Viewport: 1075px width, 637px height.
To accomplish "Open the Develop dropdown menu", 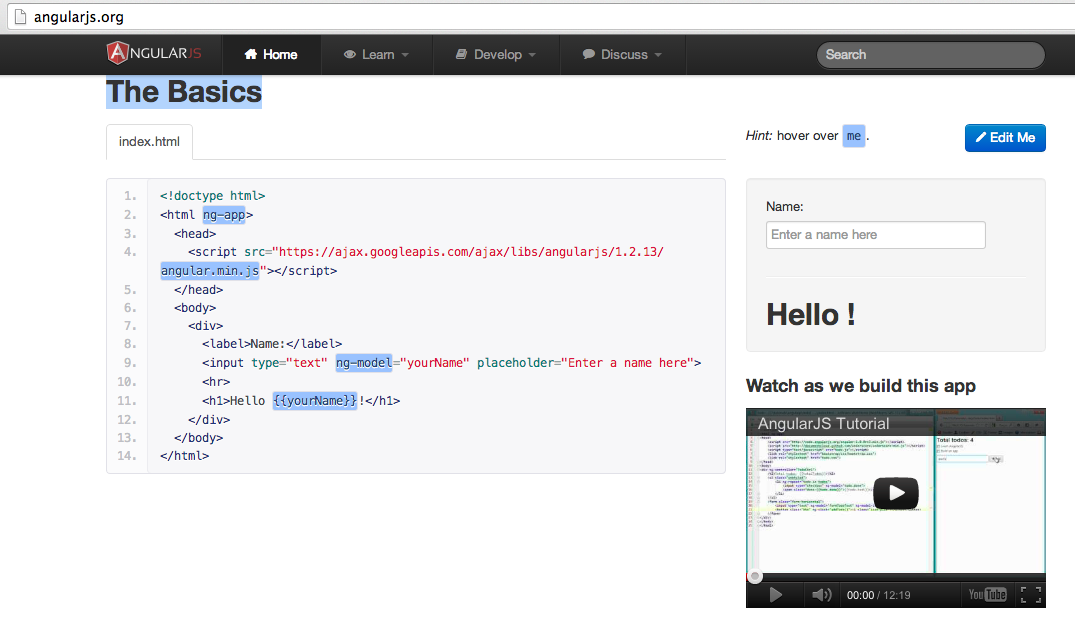I will (x=496, y=55).
